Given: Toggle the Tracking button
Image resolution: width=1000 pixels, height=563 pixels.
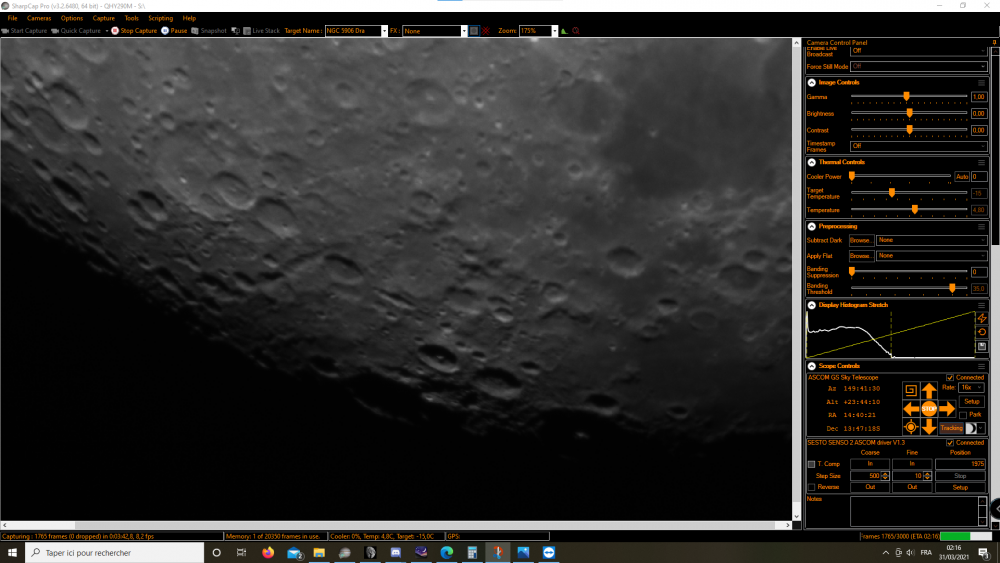Looking at the screenshot, I should (x=951, y=428).
